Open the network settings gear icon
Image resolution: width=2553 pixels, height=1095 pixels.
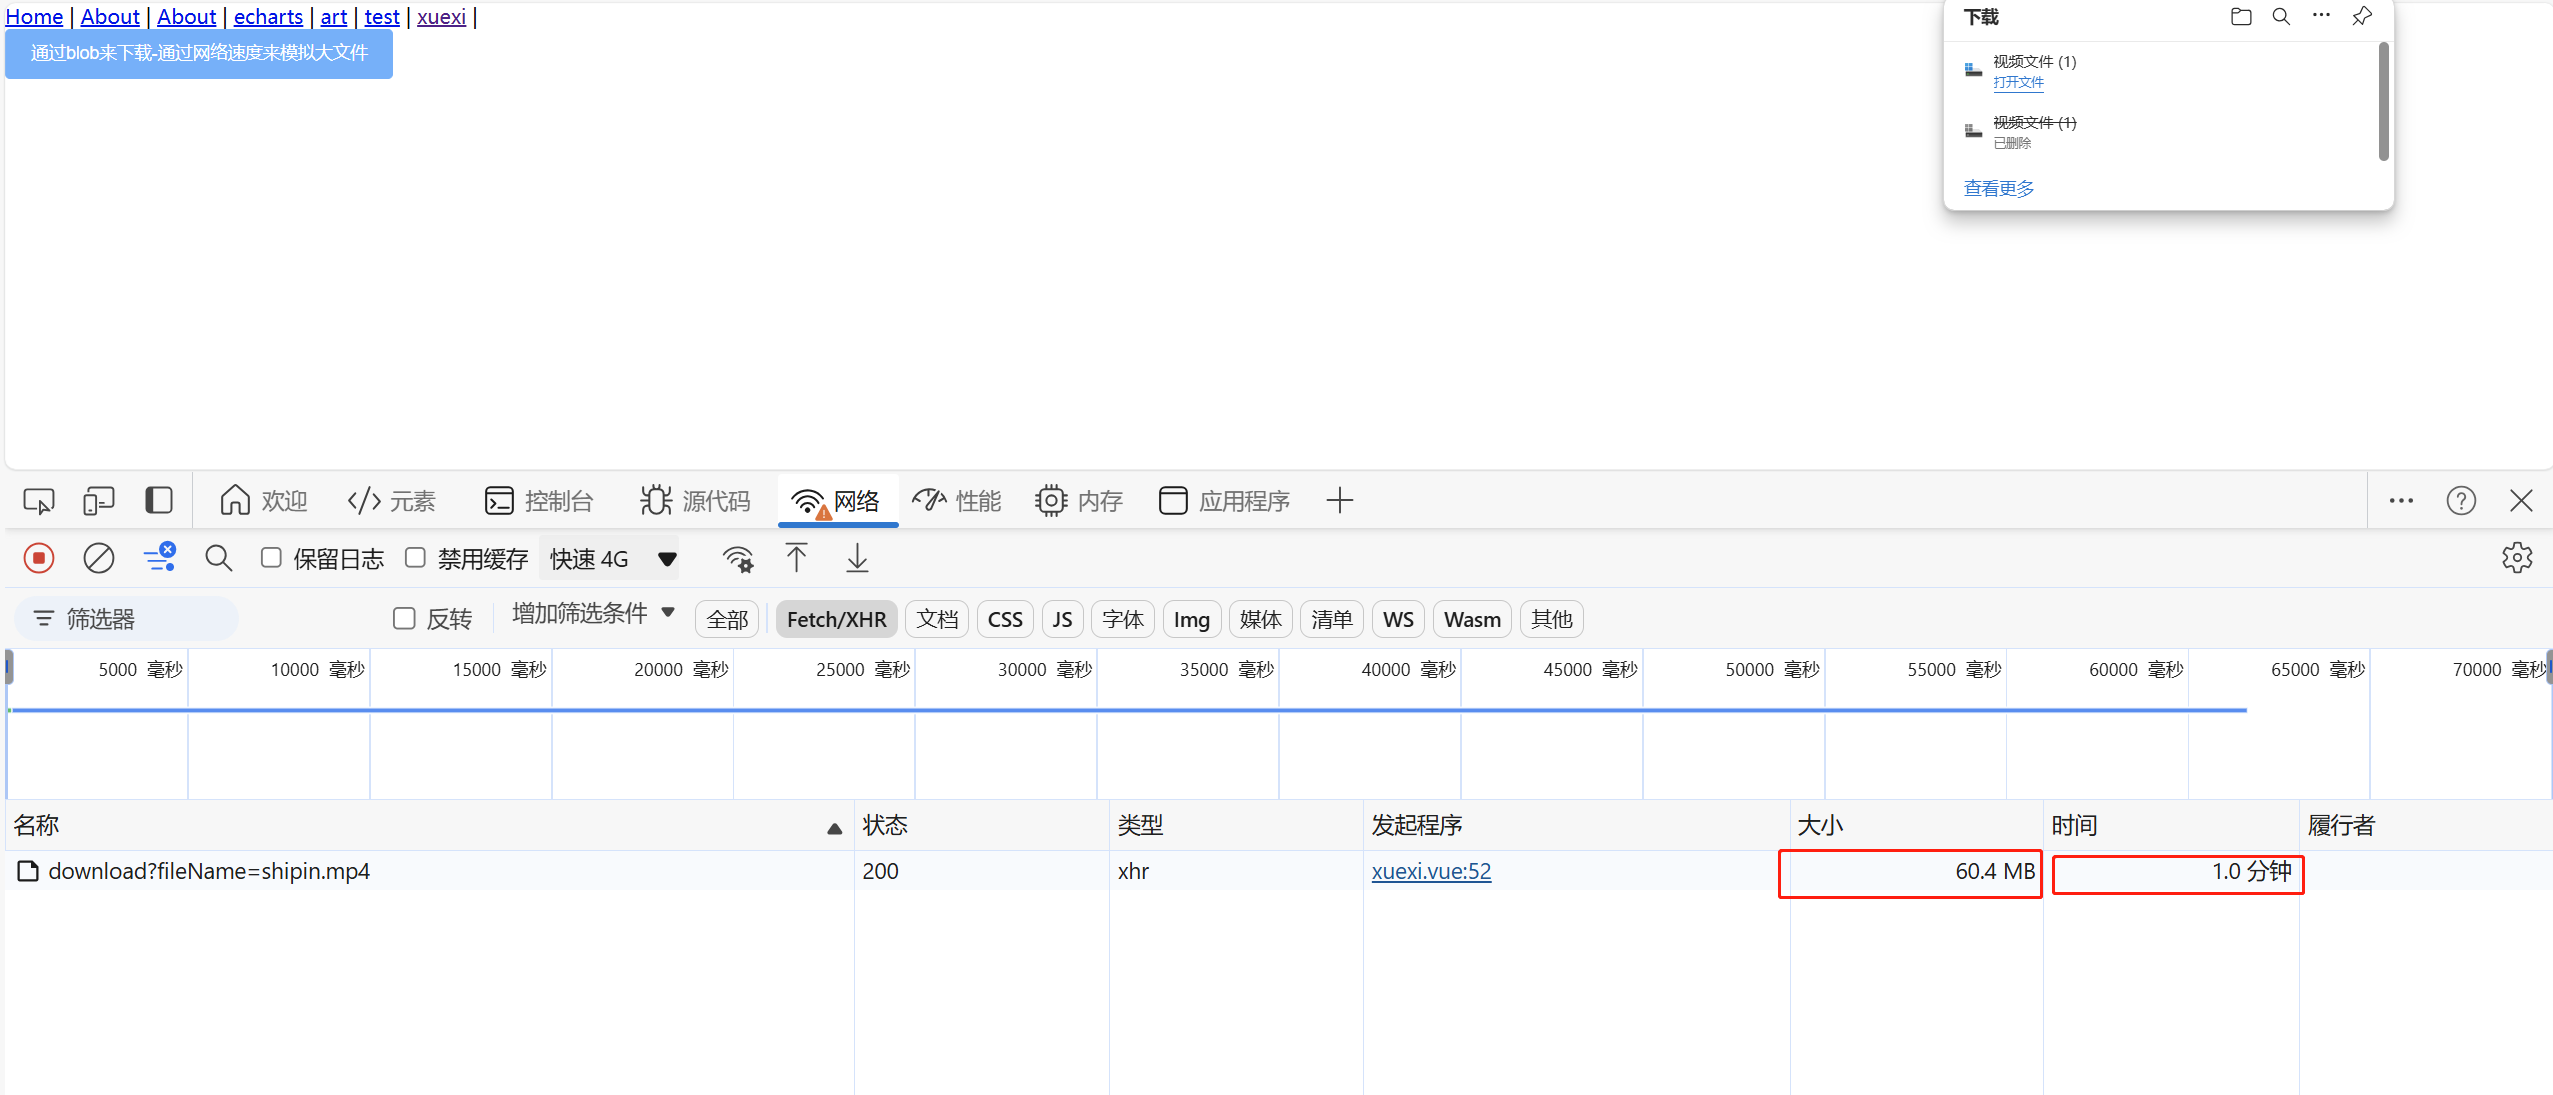point(2517,558)
